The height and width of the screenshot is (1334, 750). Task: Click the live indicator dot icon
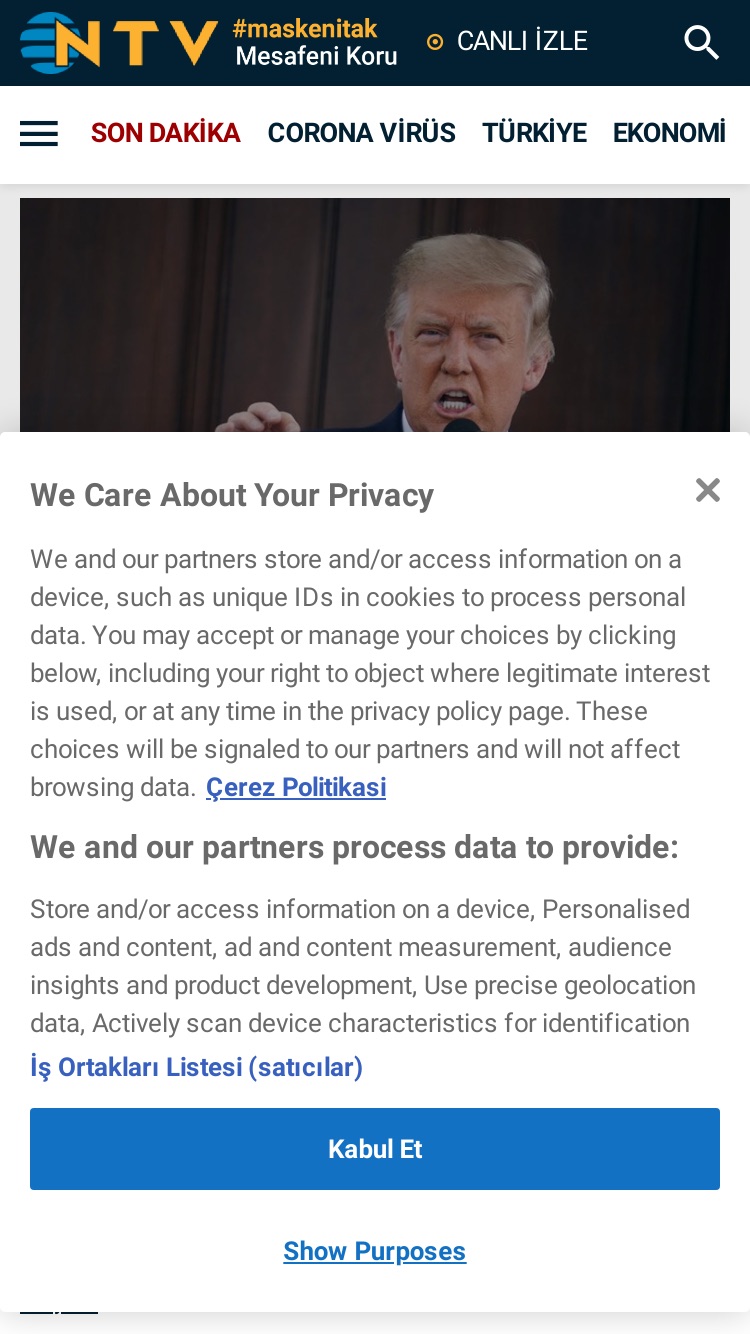435,42
